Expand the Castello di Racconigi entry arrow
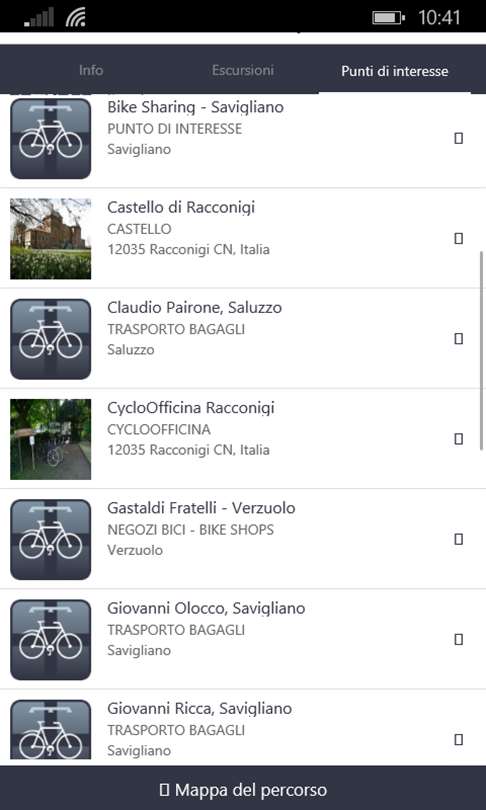The image size is (486, 810). pos(458,239)
